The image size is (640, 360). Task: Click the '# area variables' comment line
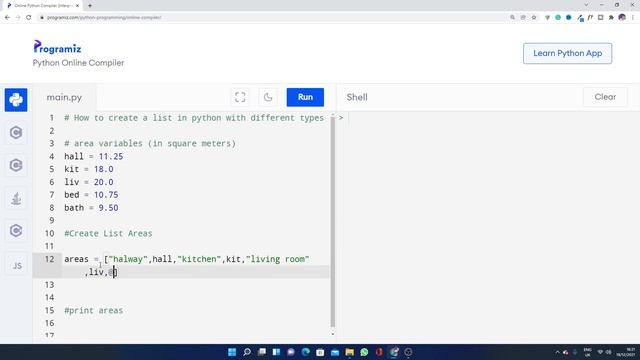(150, 144)
